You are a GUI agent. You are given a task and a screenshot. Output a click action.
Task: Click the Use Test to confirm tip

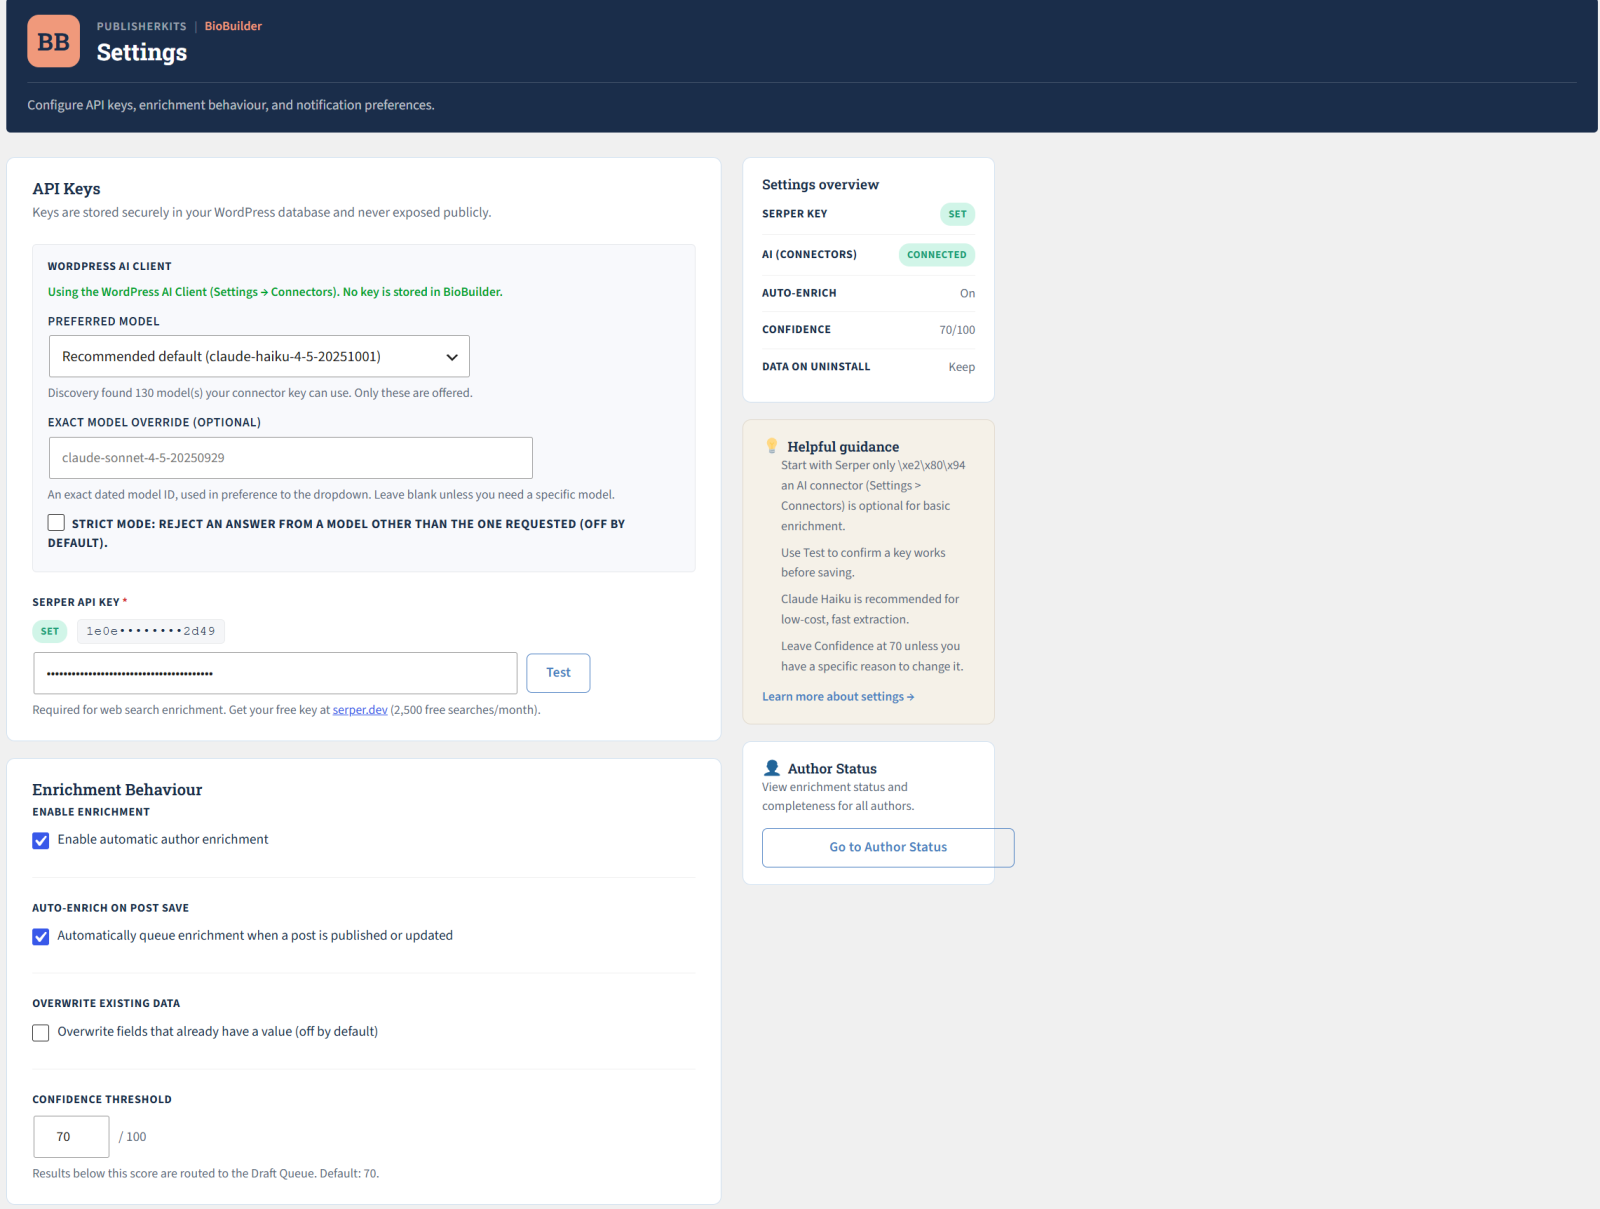coord(863,563)
